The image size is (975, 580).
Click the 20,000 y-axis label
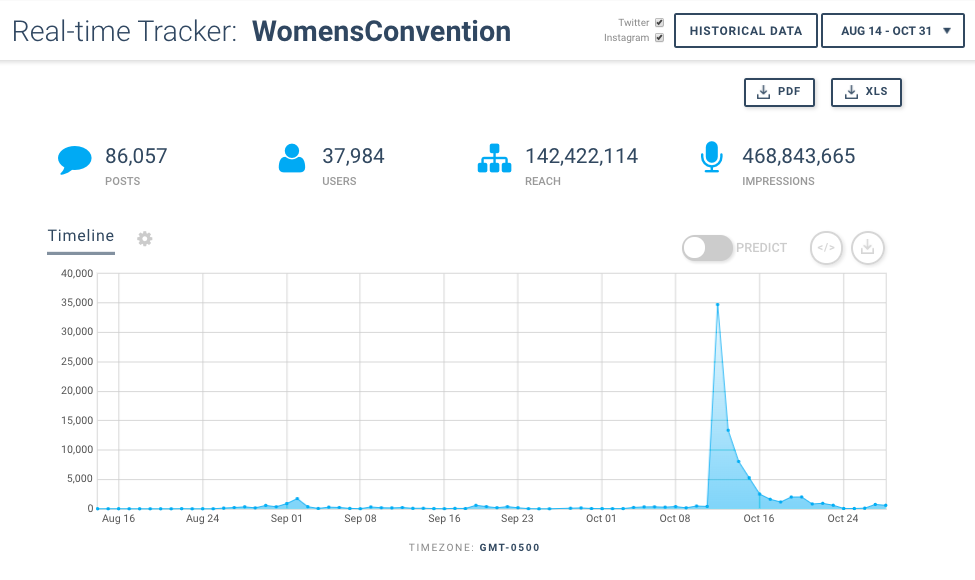[x=77, y=391]
